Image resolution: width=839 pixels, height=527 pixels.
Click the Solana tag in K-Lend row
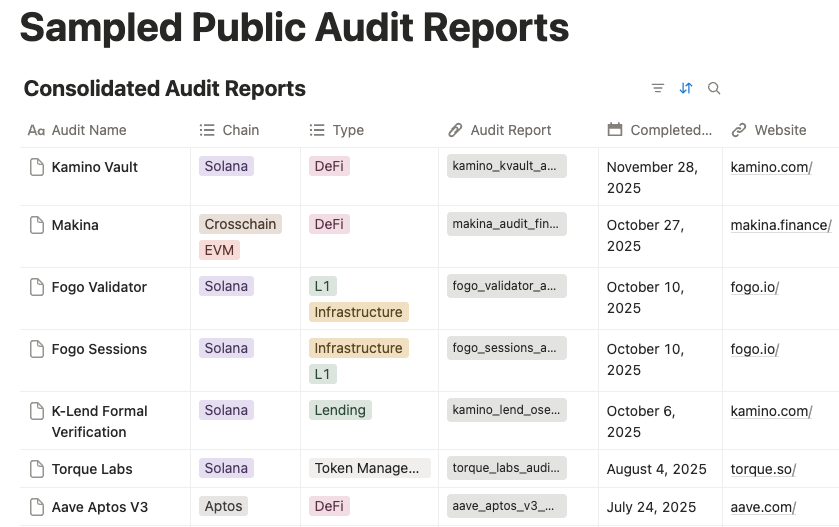point(226,410)
